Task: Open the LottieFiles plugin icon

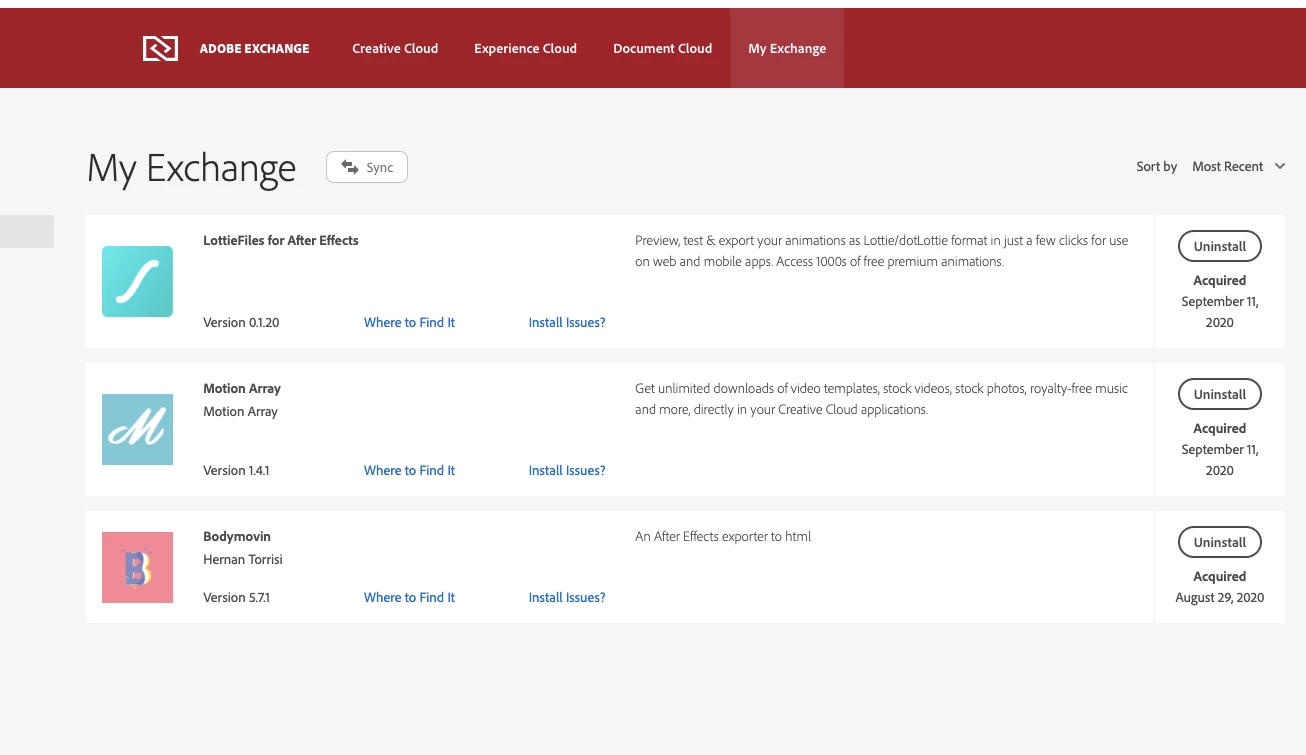Action: 138,282
